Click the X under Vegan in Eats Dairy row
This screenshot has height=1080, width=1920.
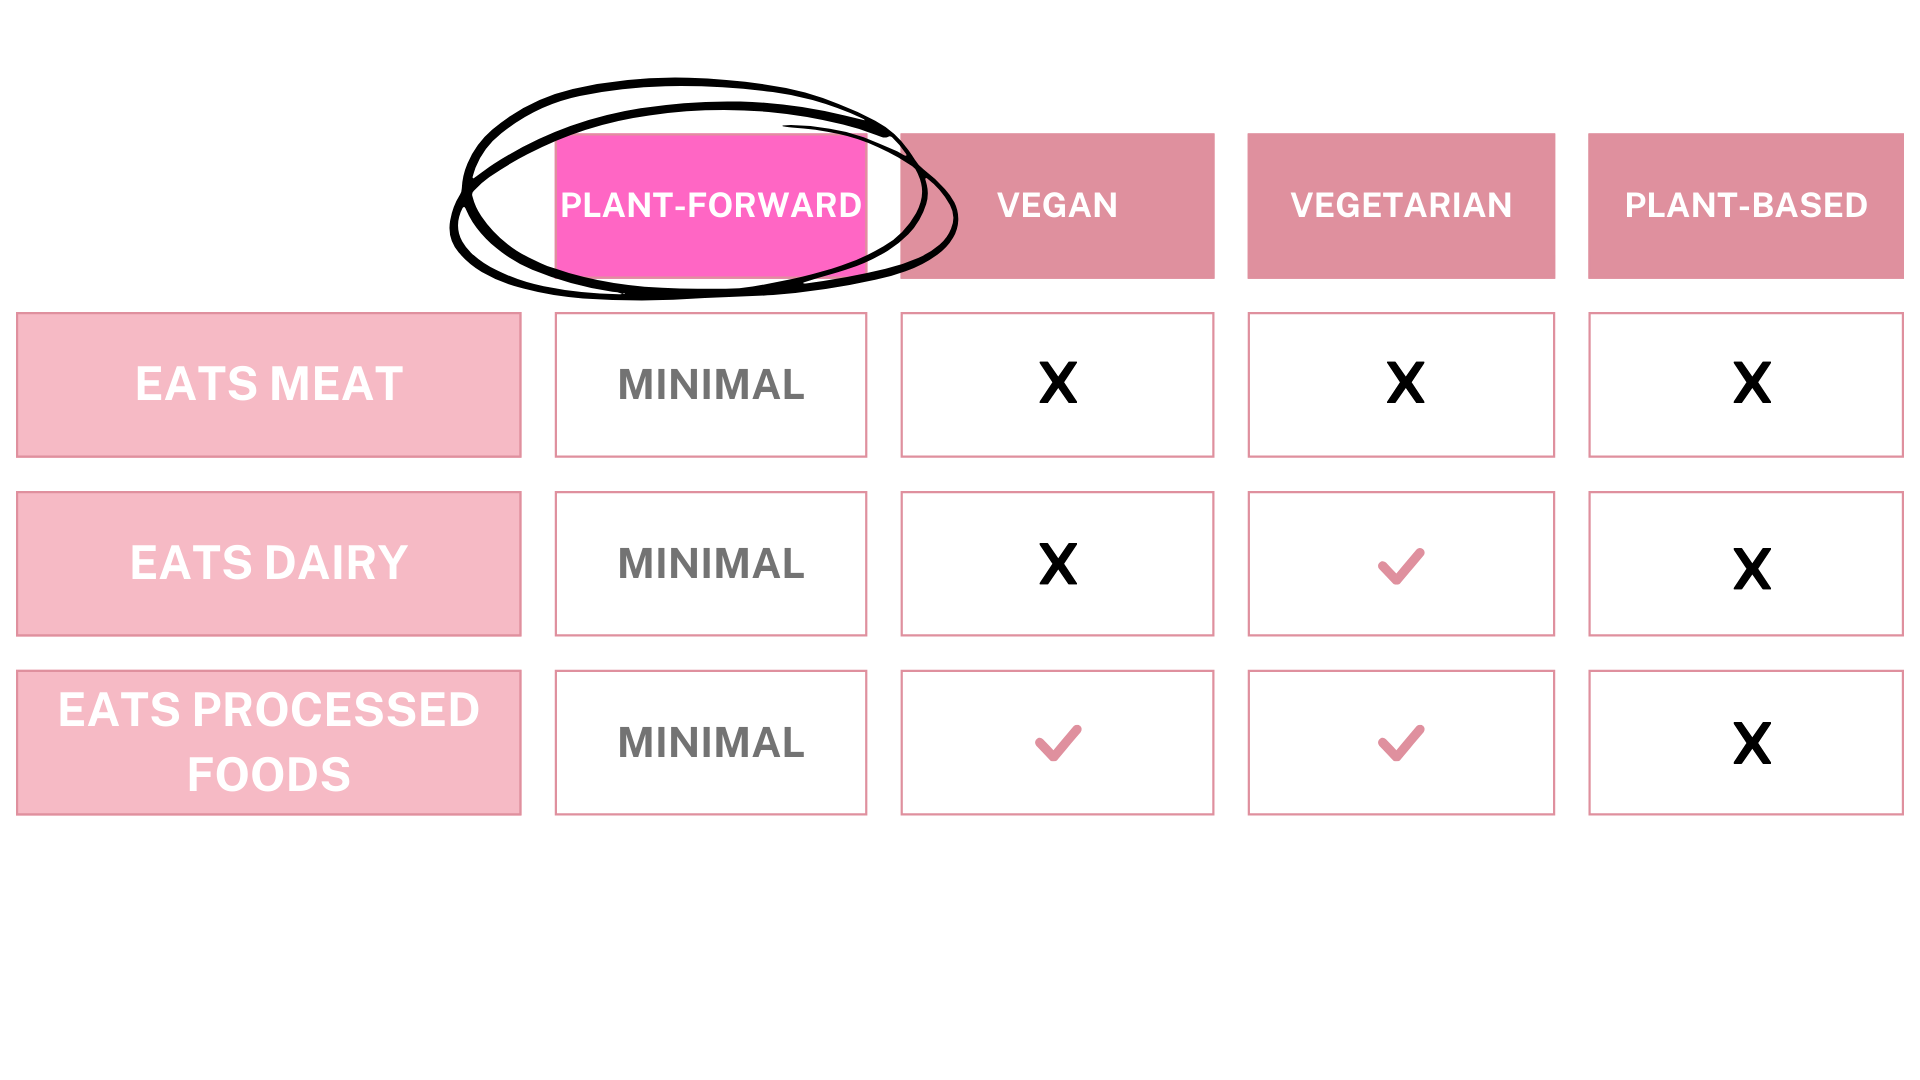pos(1058,564)
